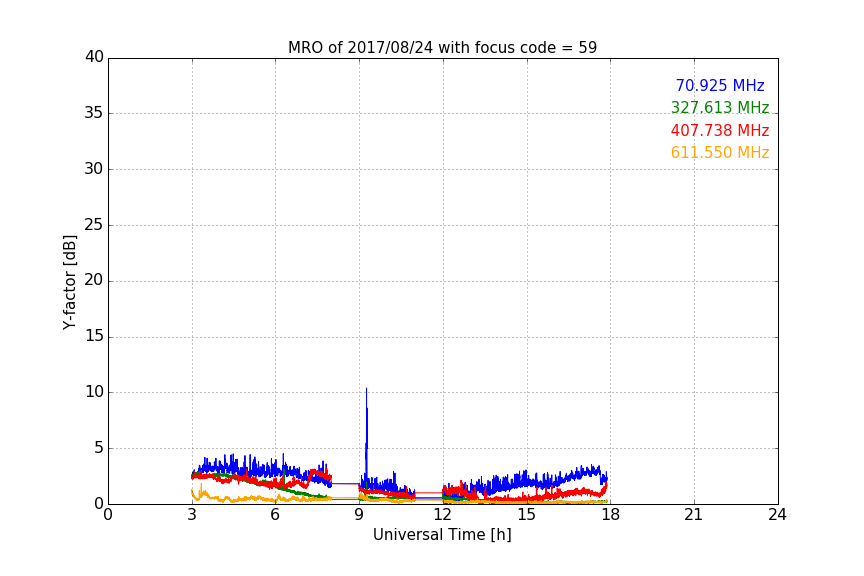
Task: Select the green 327.613 MHz legend label
Action: (720, 107)
